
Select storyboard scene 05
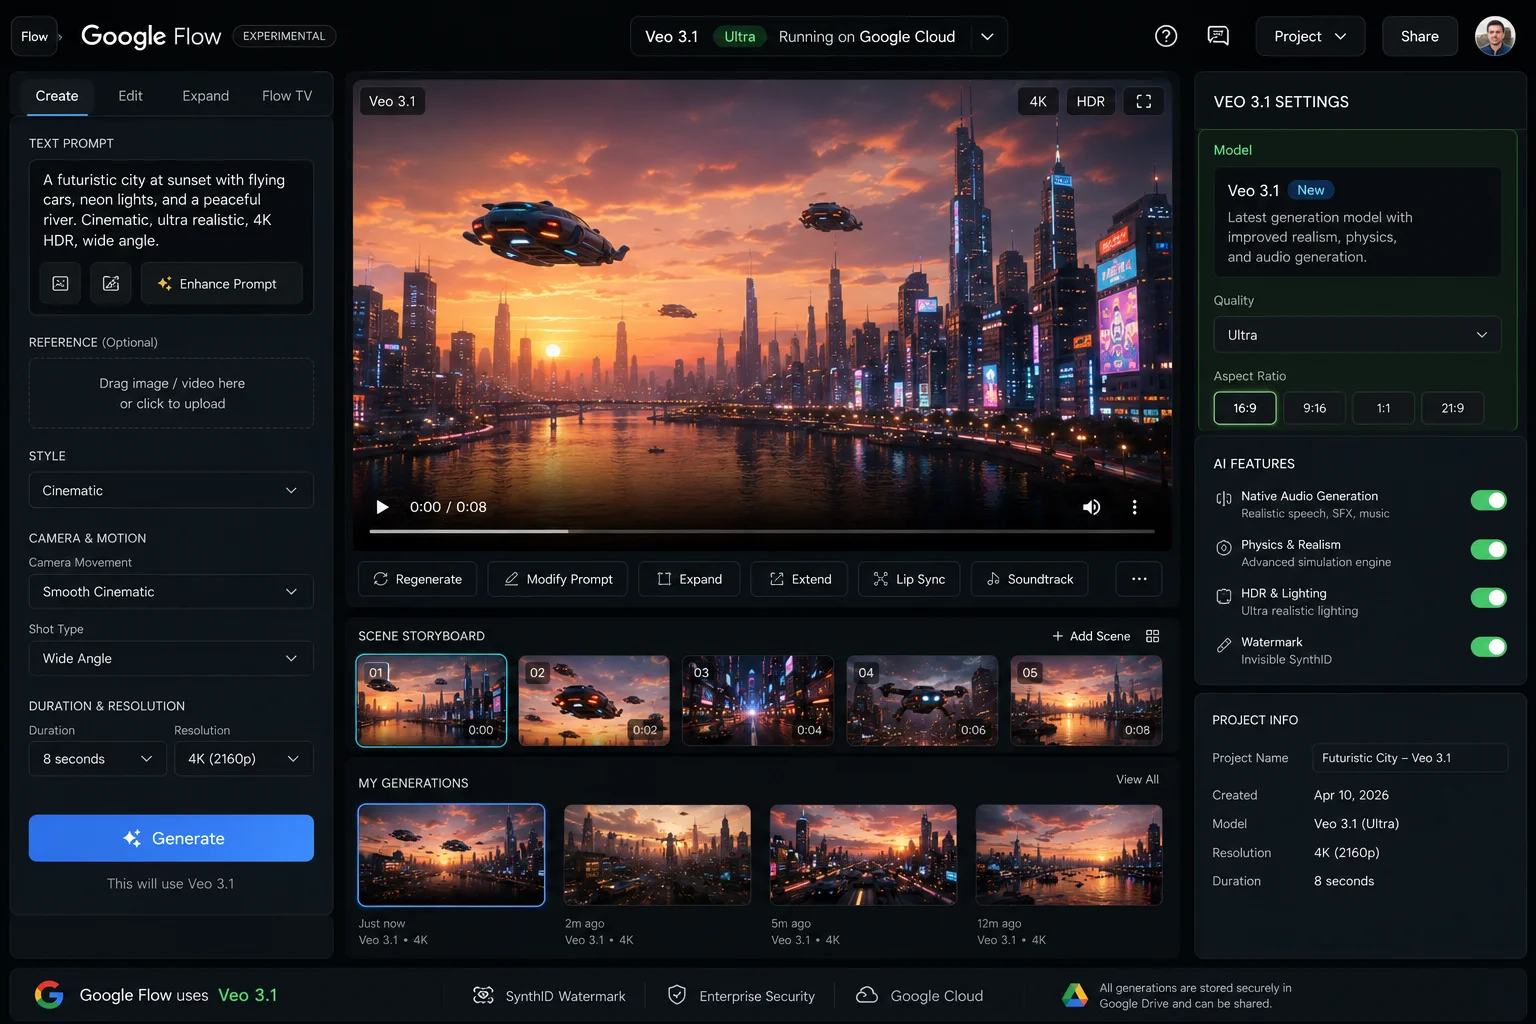tap(1086, 701)
